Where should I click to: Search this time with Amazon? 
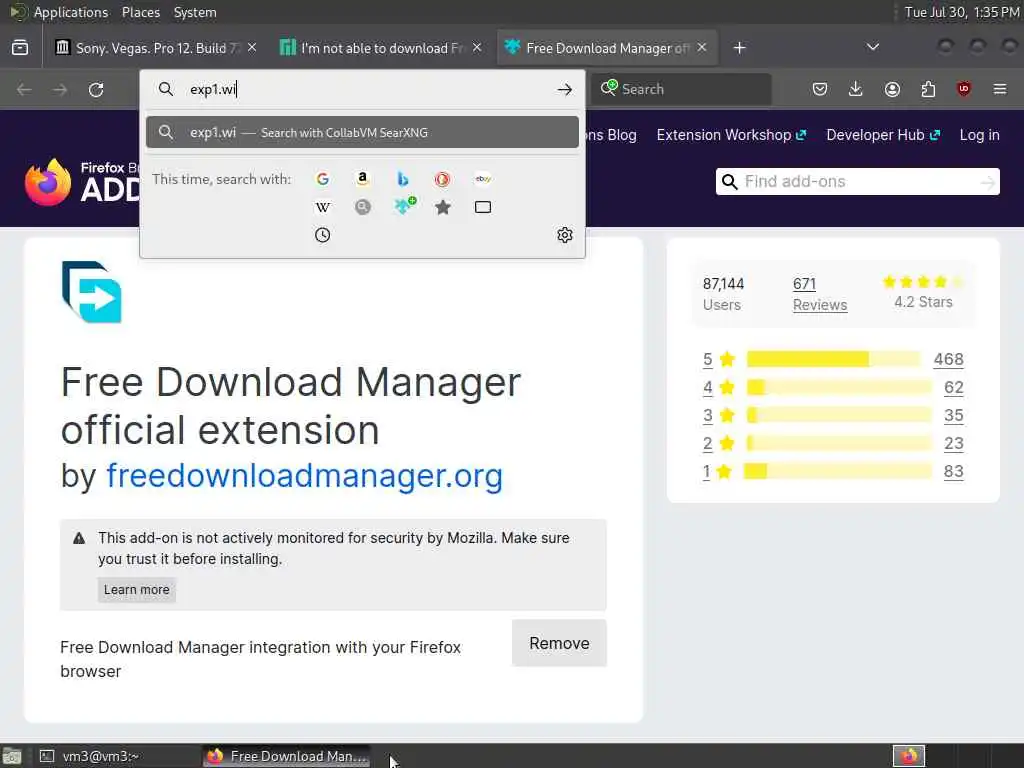pos(362,179)
